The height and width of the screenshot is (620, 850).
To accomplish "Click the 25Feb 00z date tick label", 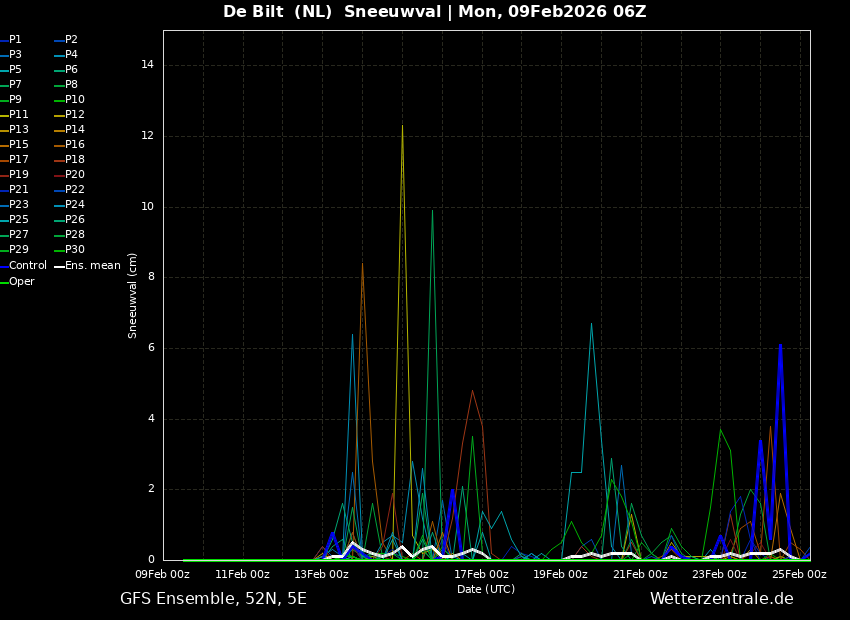I will click(799, 575).
